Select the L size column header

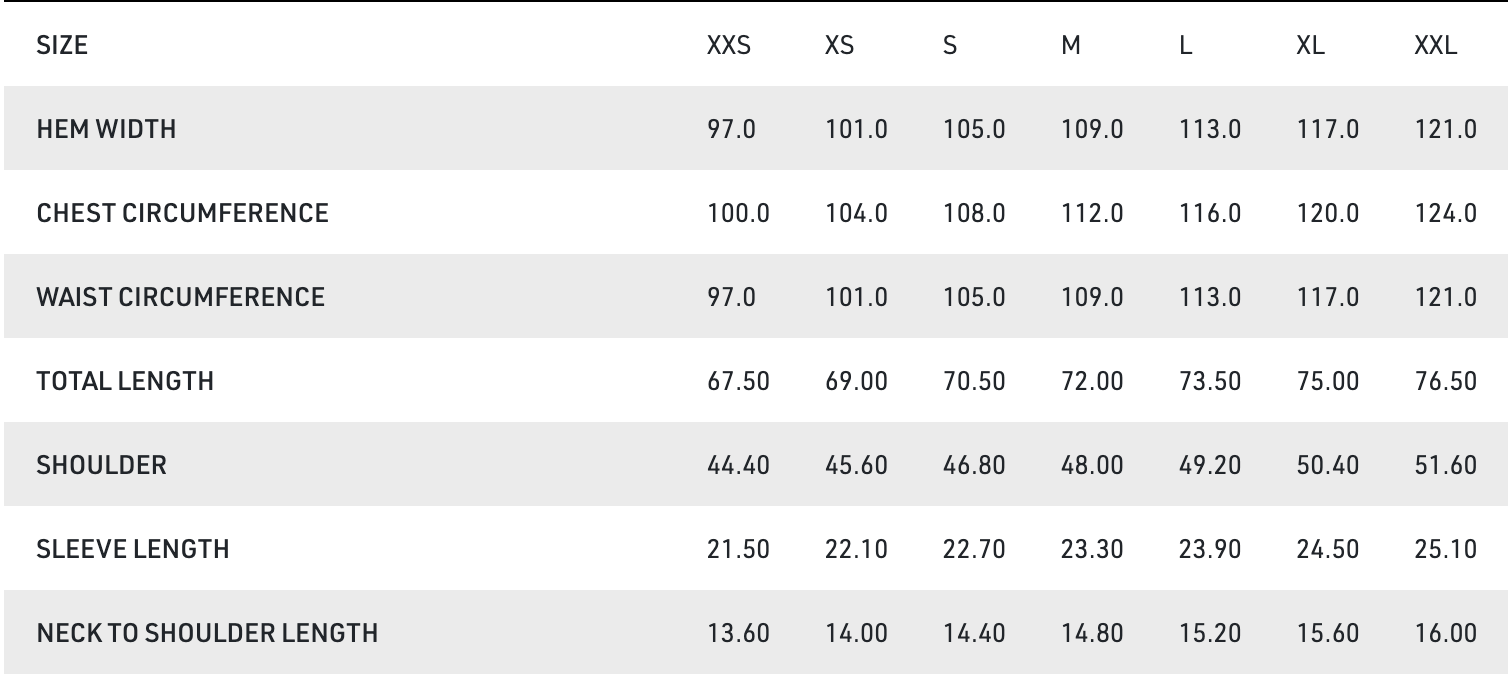1185,45
